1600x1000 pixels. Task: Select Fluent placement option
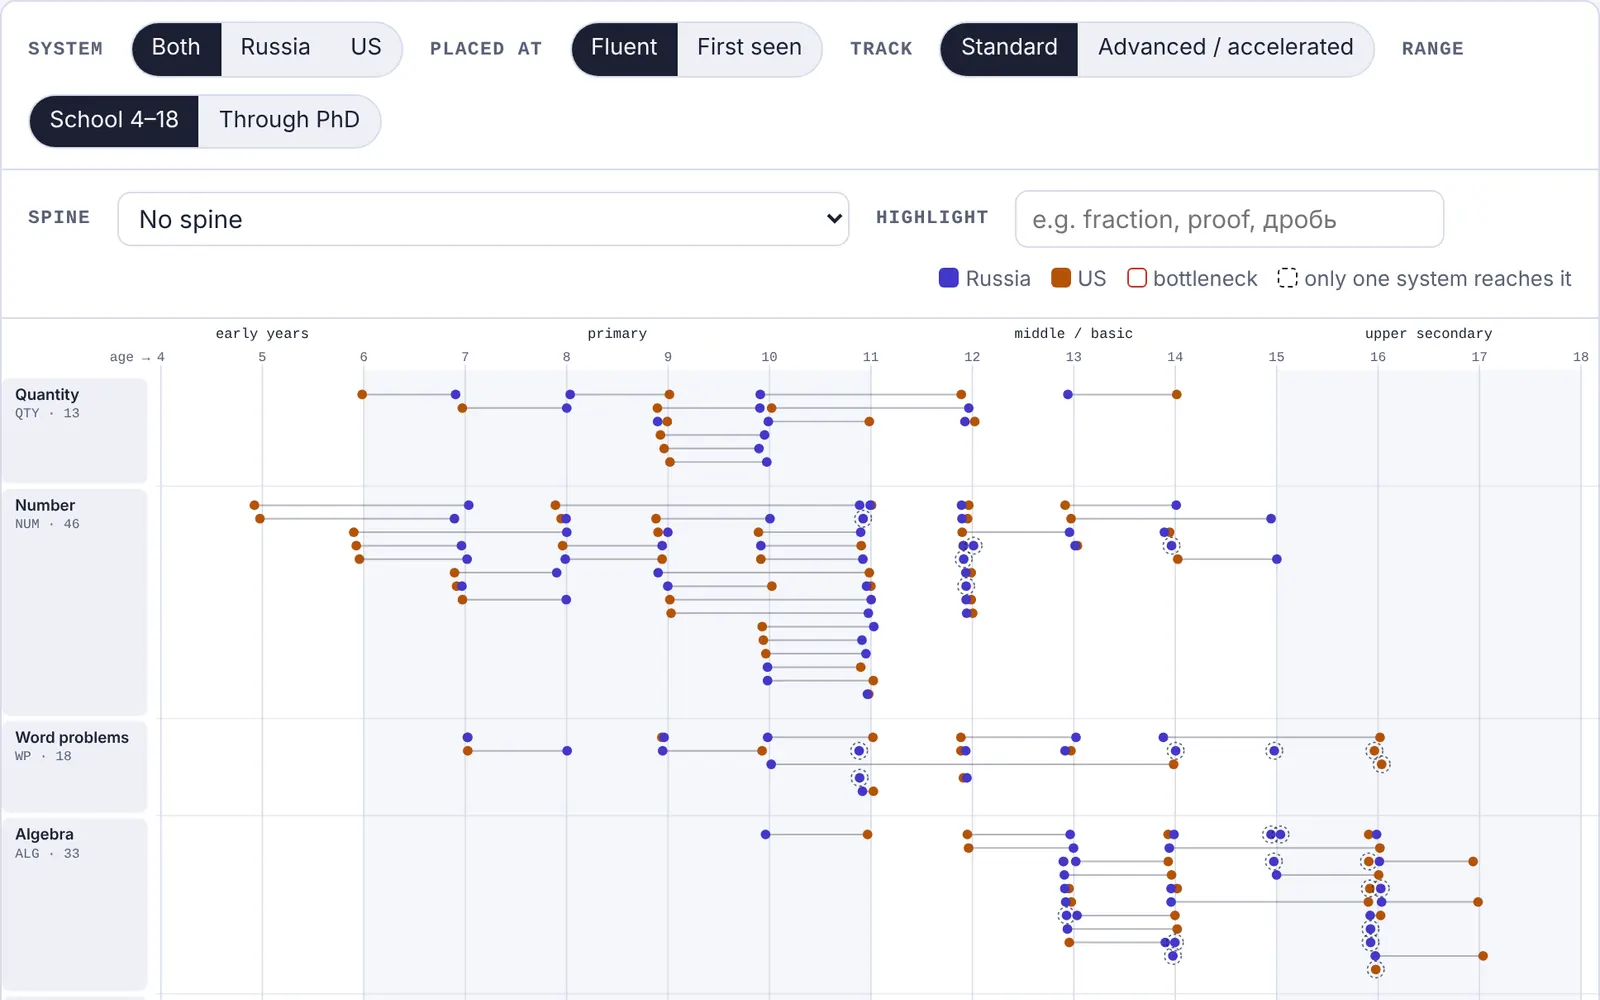pos(624,48)
